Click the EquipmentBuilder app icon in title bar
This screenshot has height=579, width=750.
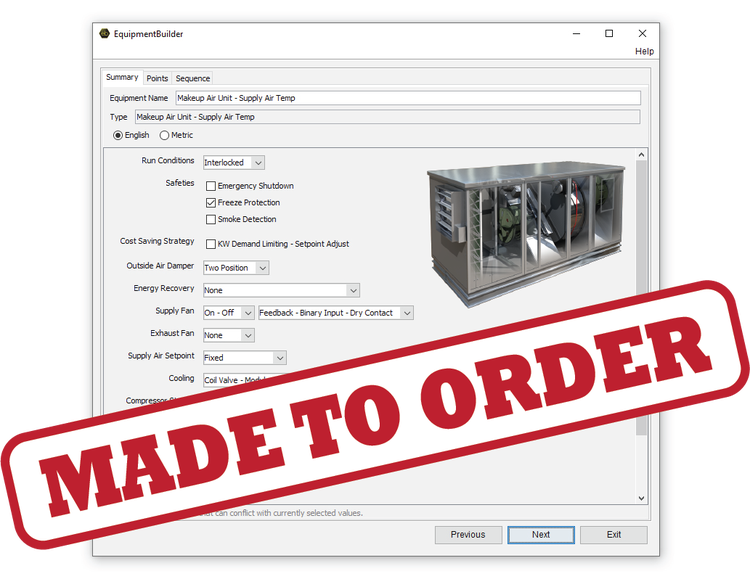click(x=104, y=33)
